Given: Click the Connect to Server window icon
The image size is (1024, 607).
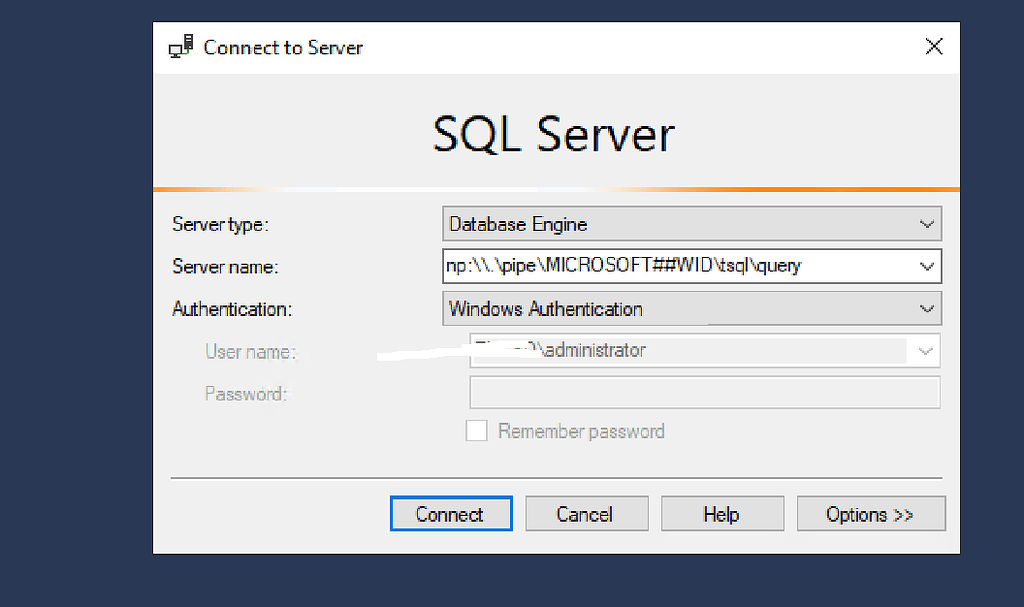Looking at the screenshot, I should [x=180, y=47].
